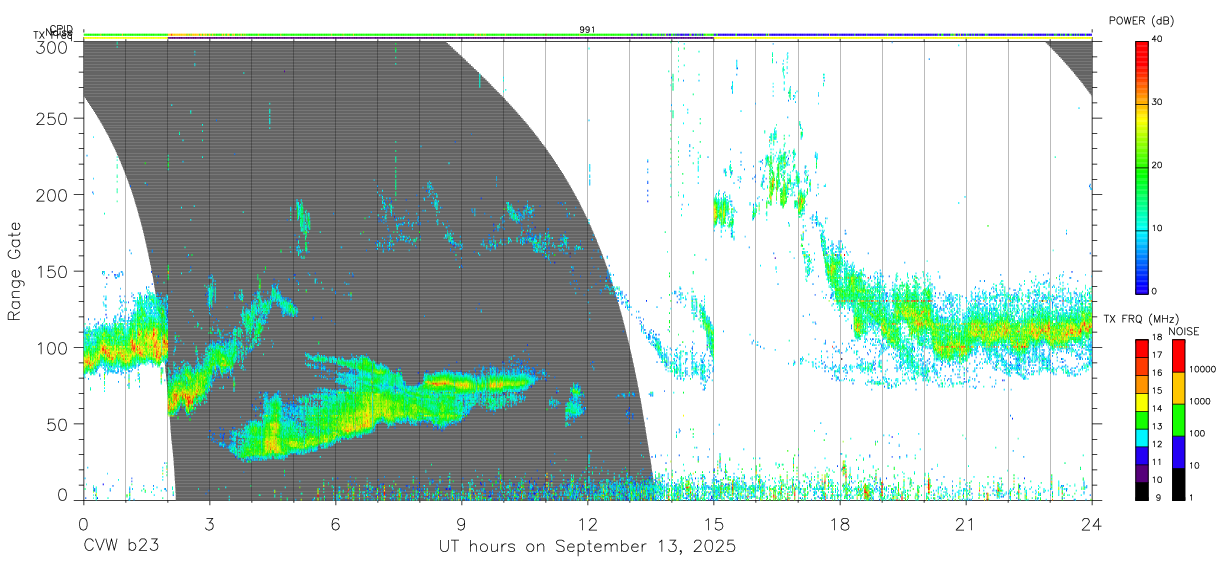Select the 6 tick on UT hours axis
1228x567 pixels.
click(x=335, y=524)
